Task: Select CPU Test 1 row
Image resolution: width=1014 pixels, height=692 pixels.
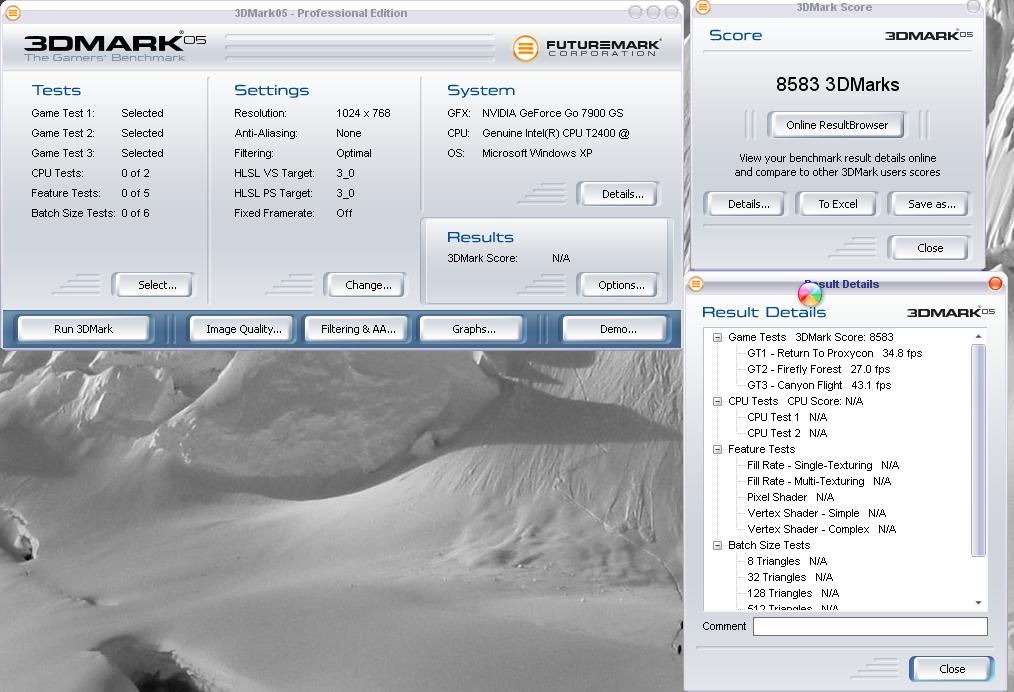Action: (x=786, y=418)
